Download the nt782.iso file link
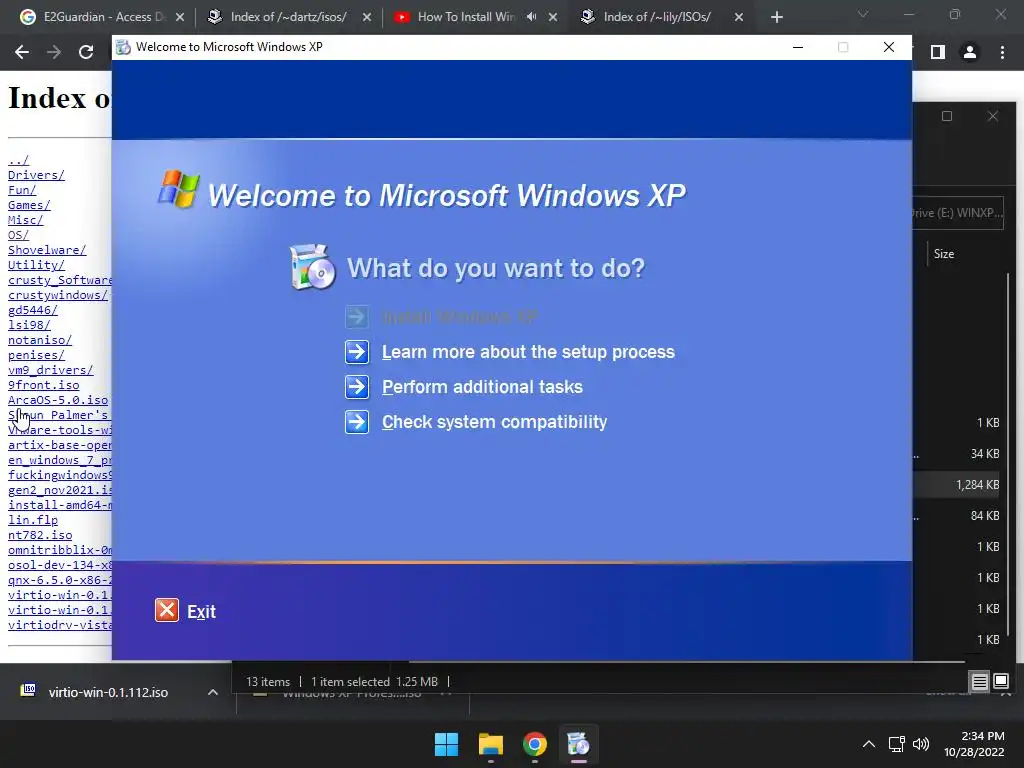 click(x=40, y=535)
